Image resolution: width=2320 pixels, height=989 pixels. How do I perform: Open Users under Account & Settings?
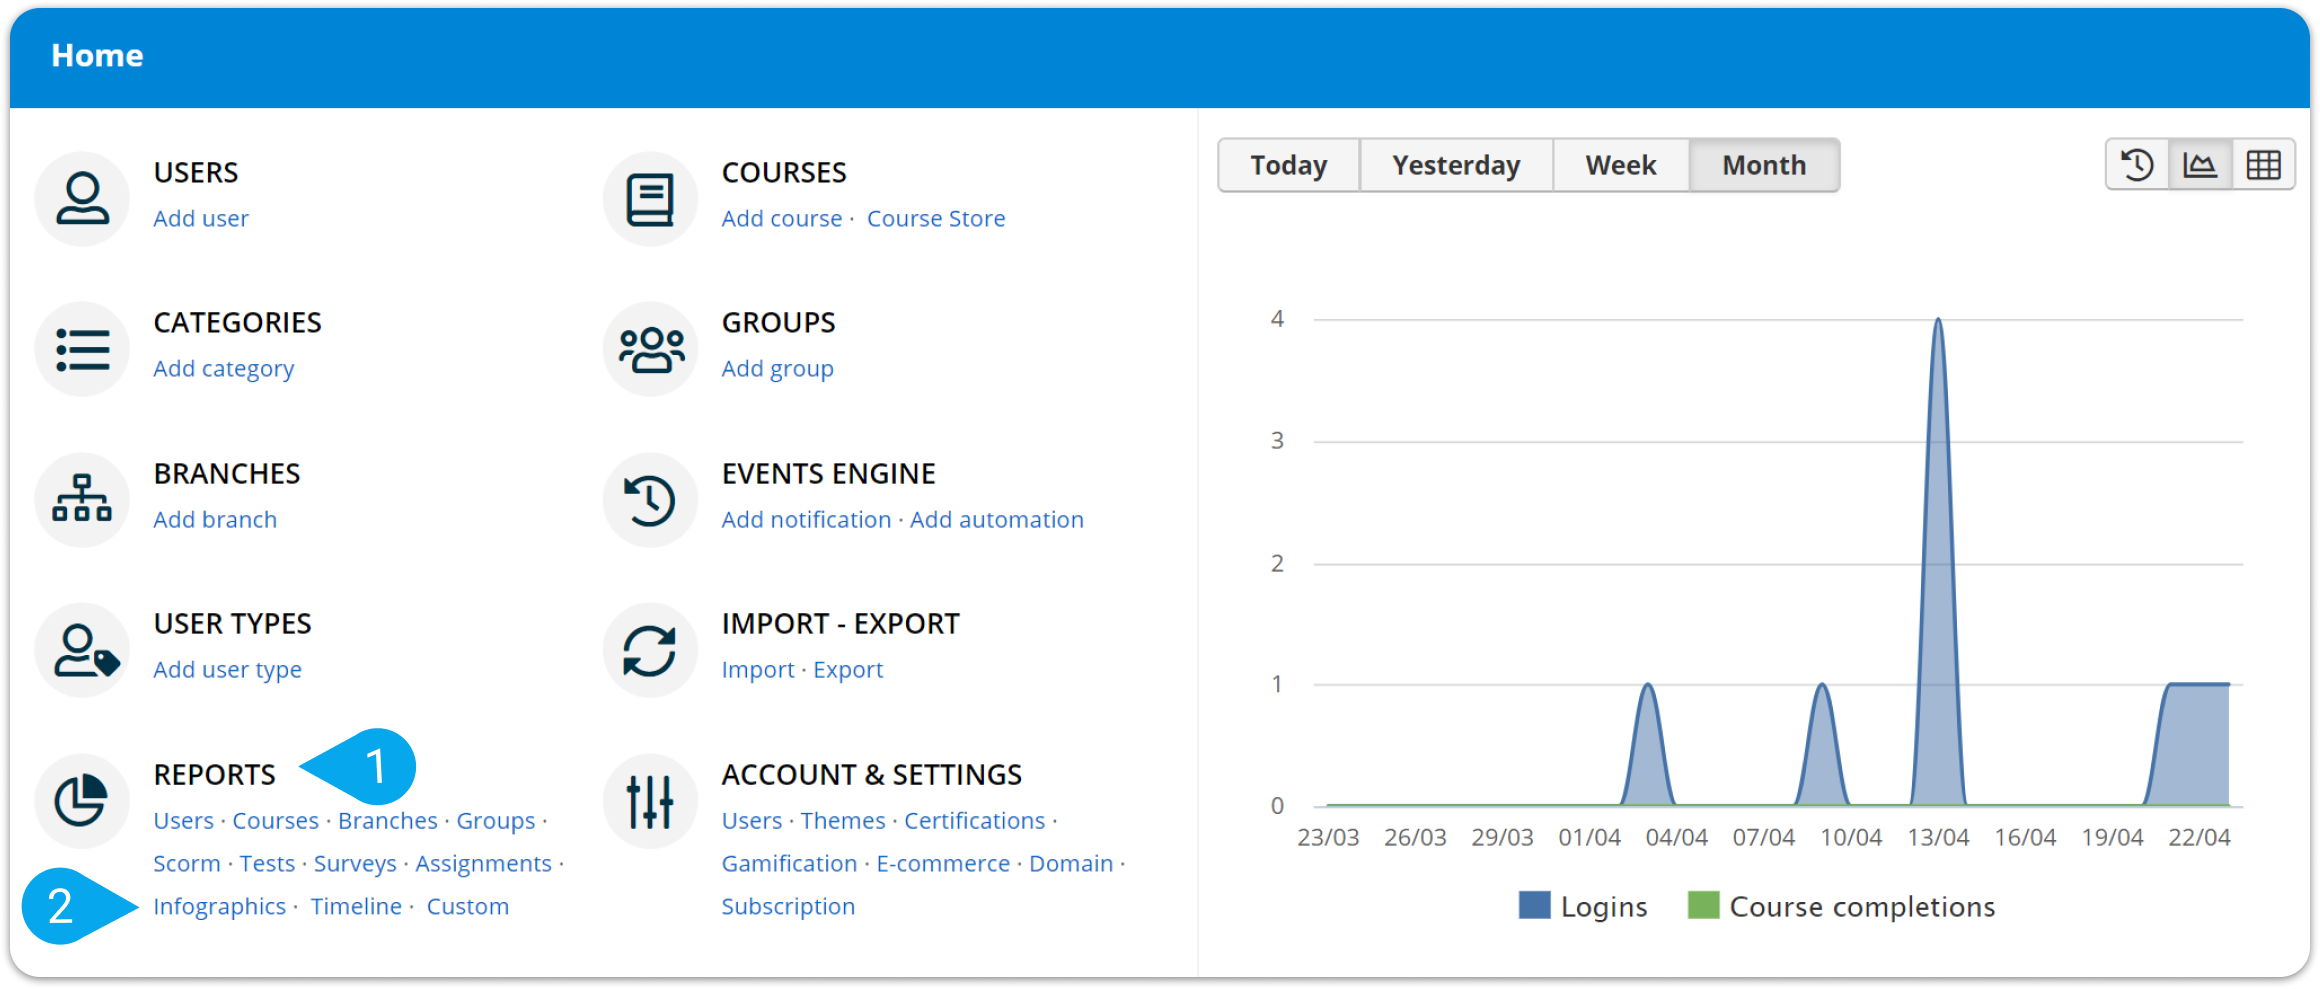click(752, 821)
